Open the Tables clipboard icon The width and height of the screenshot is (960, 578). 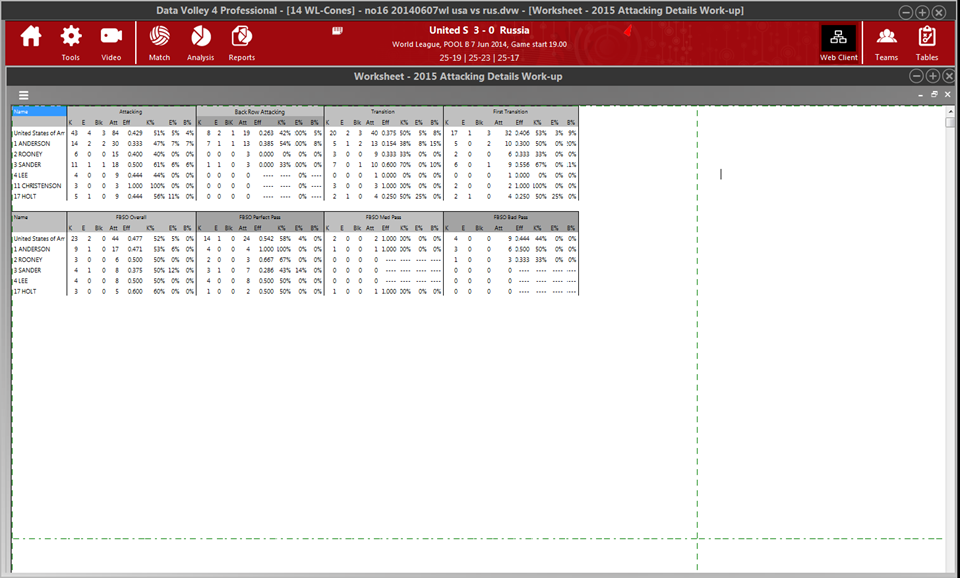pyautogui.click(x=927, y=42)
